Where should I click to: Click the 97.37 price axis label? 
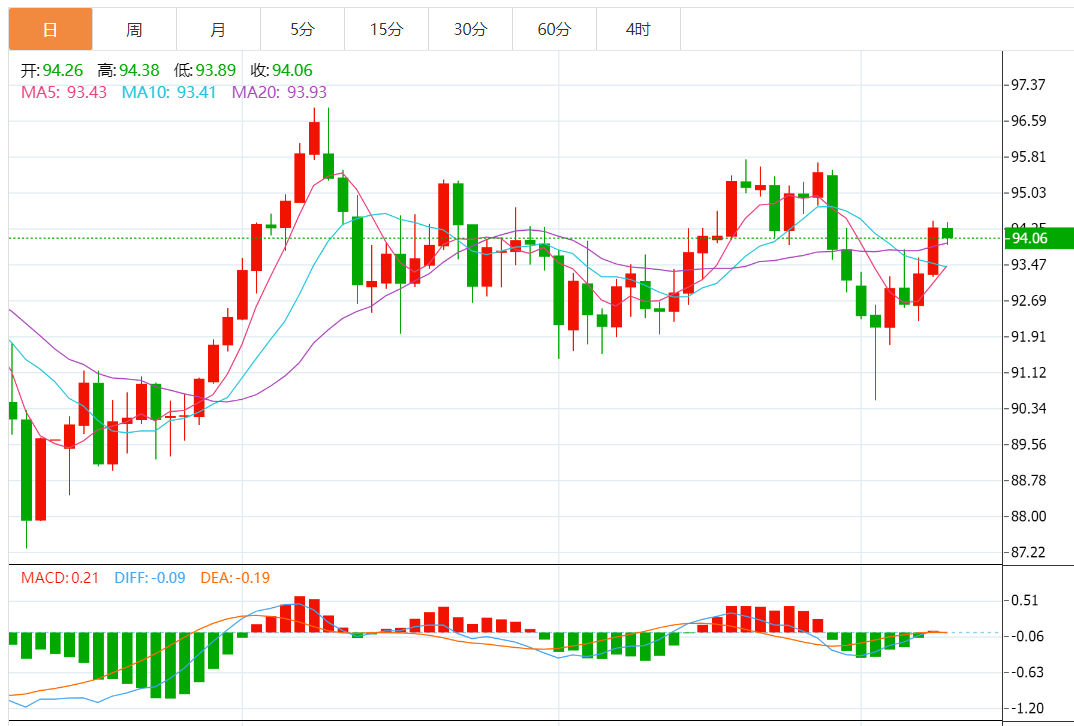(1029, 85)
